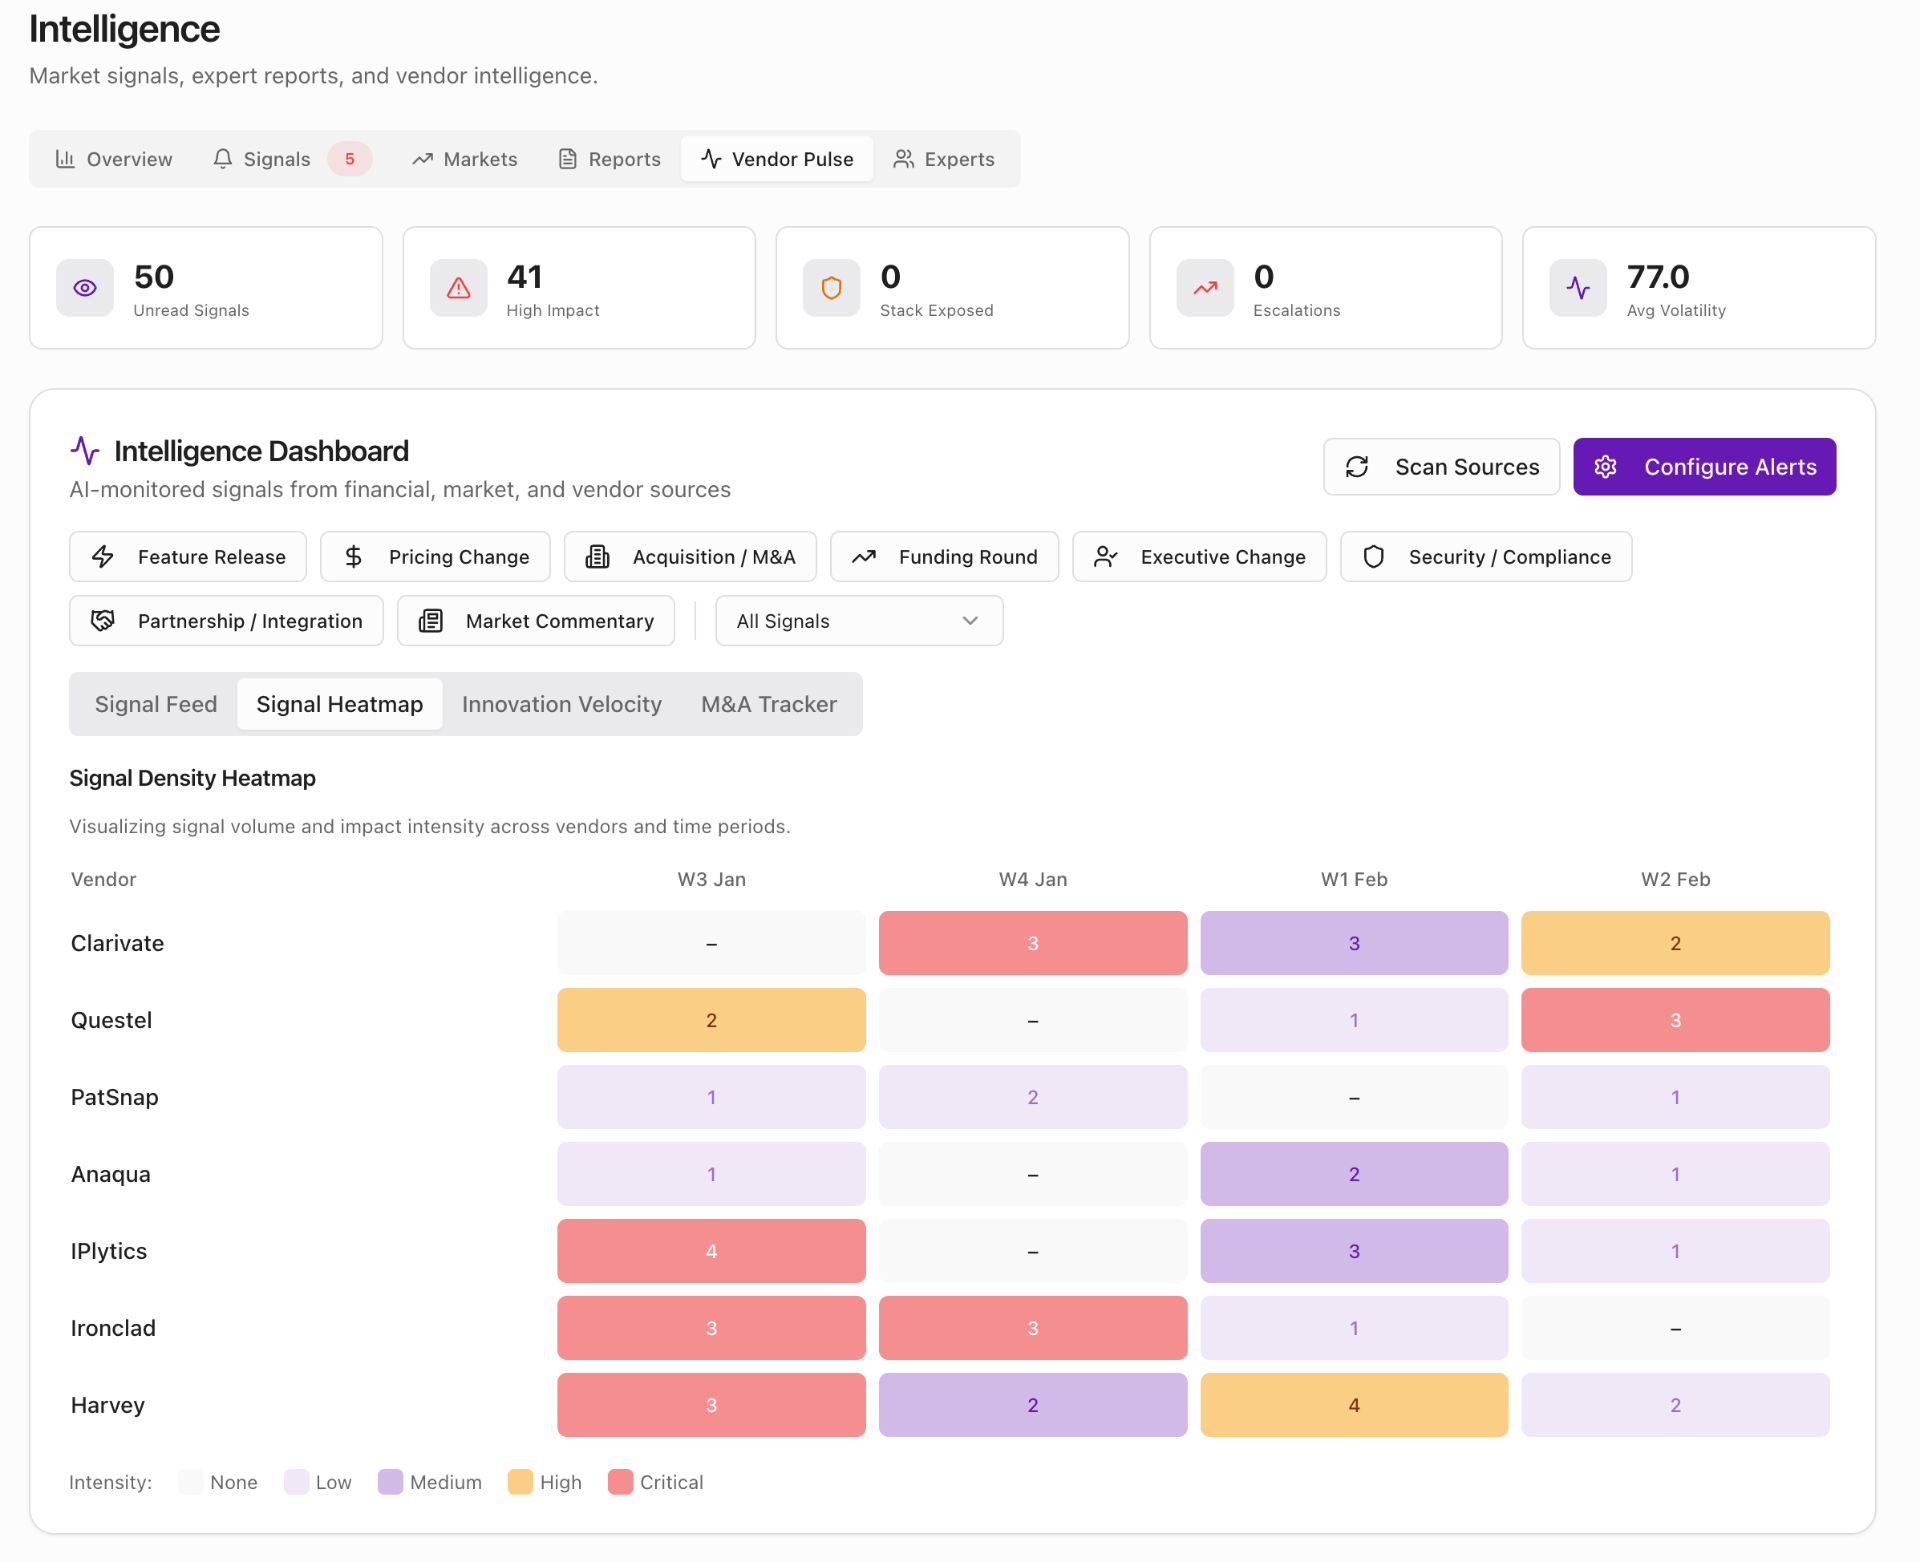Click the shield icon on Stack Exposed card

click(831, 288)
